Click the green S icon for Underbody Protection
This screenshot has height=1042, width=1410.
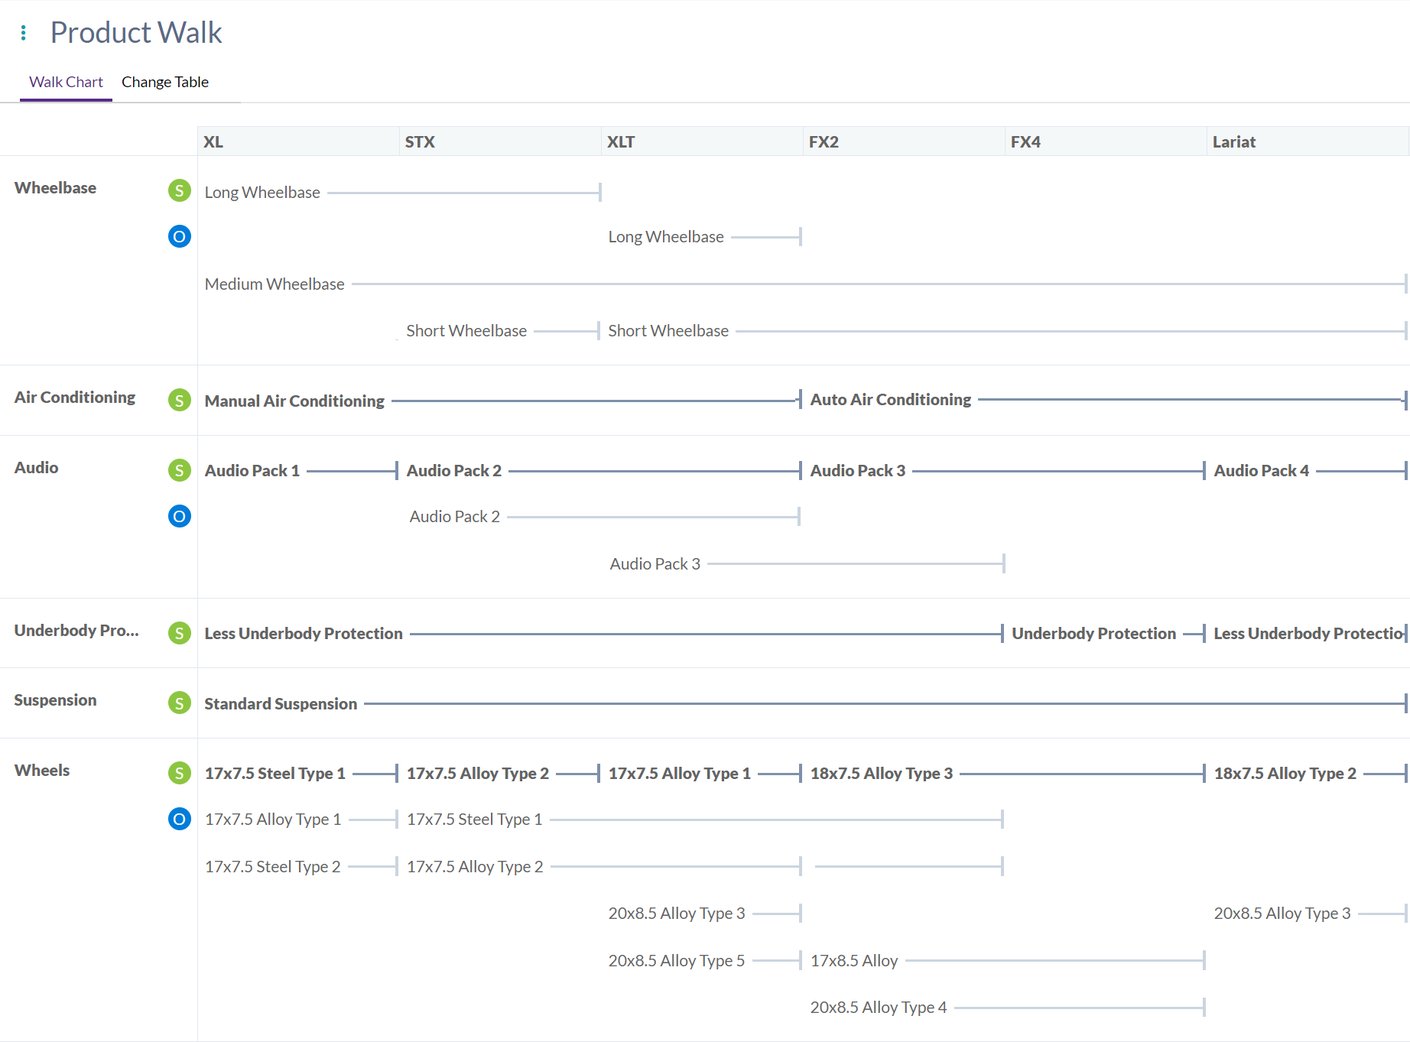click(179, 633)
